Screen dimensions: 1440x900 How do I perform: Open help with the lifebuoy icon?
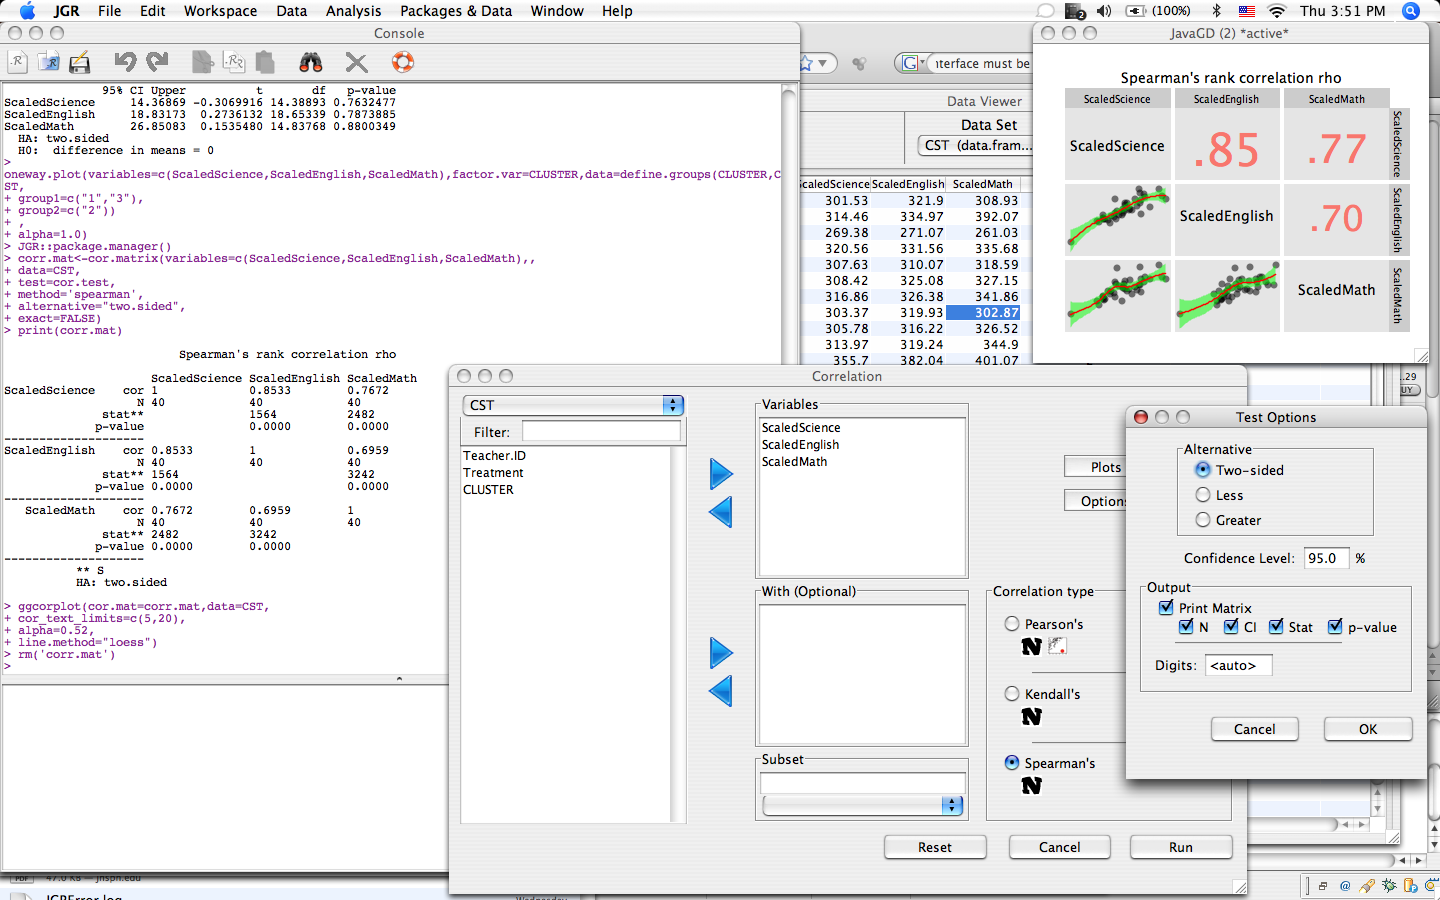point(403,62)
